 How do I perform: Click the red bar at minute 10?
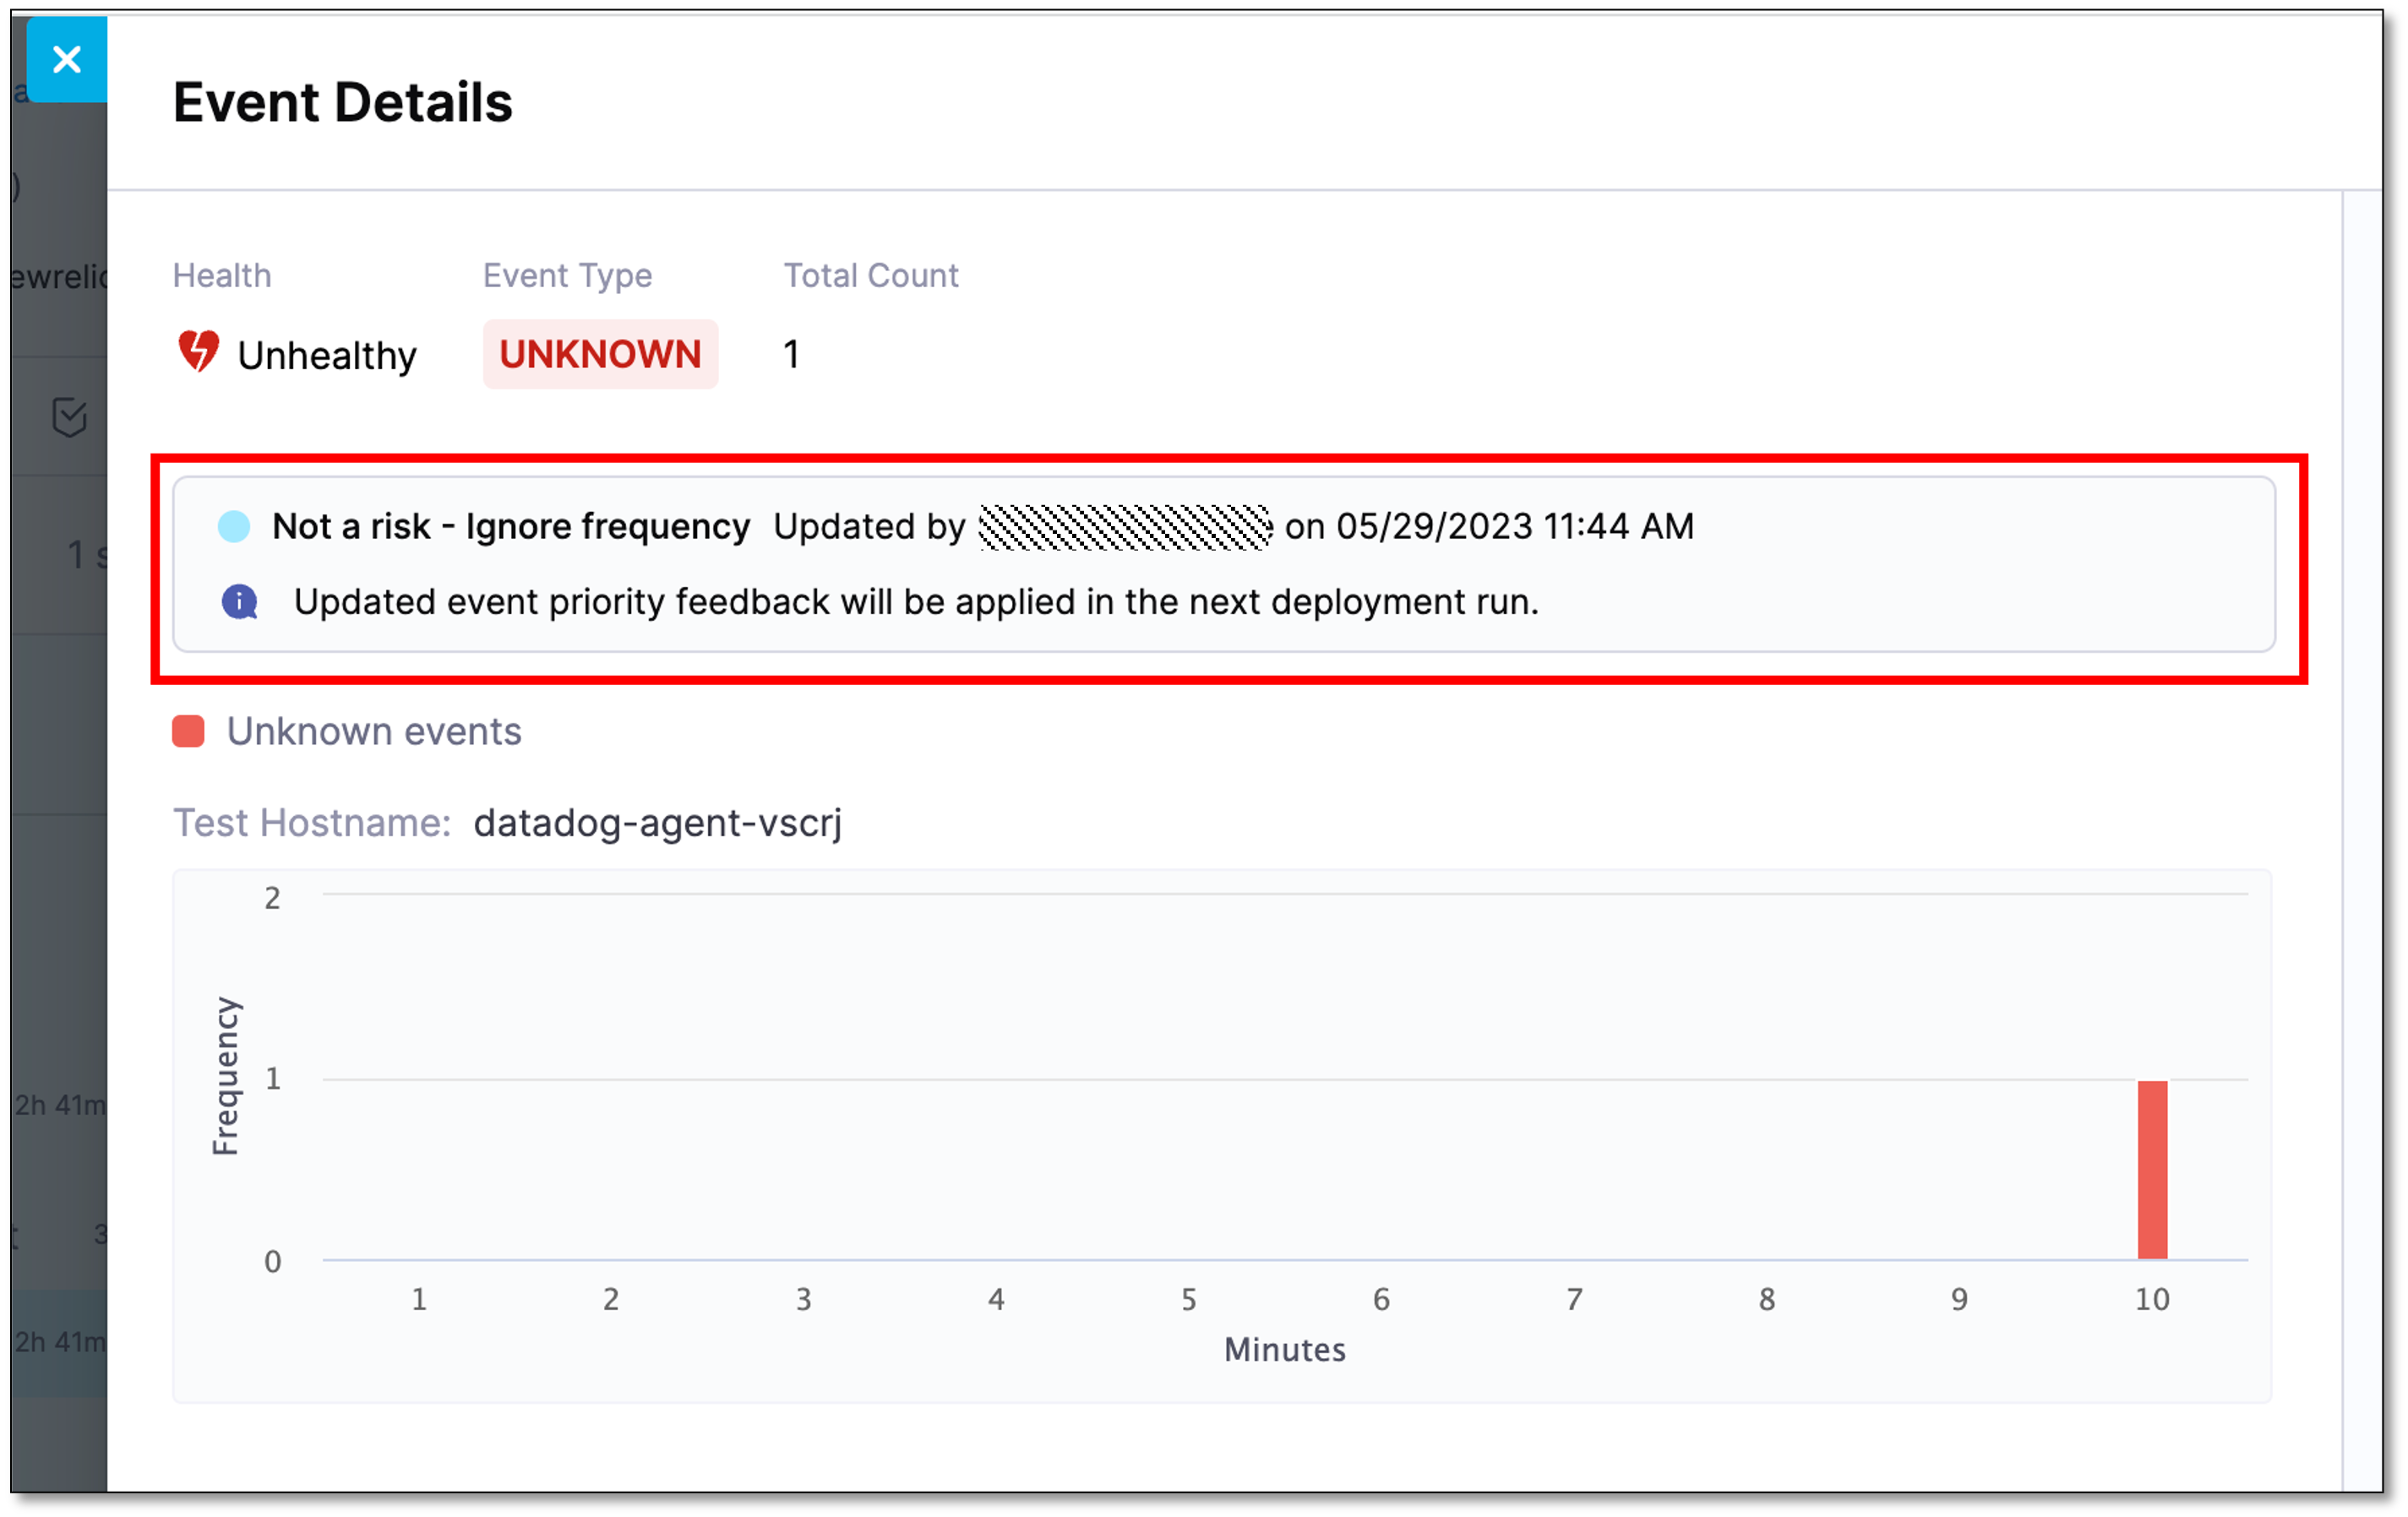point(2152,1169)
